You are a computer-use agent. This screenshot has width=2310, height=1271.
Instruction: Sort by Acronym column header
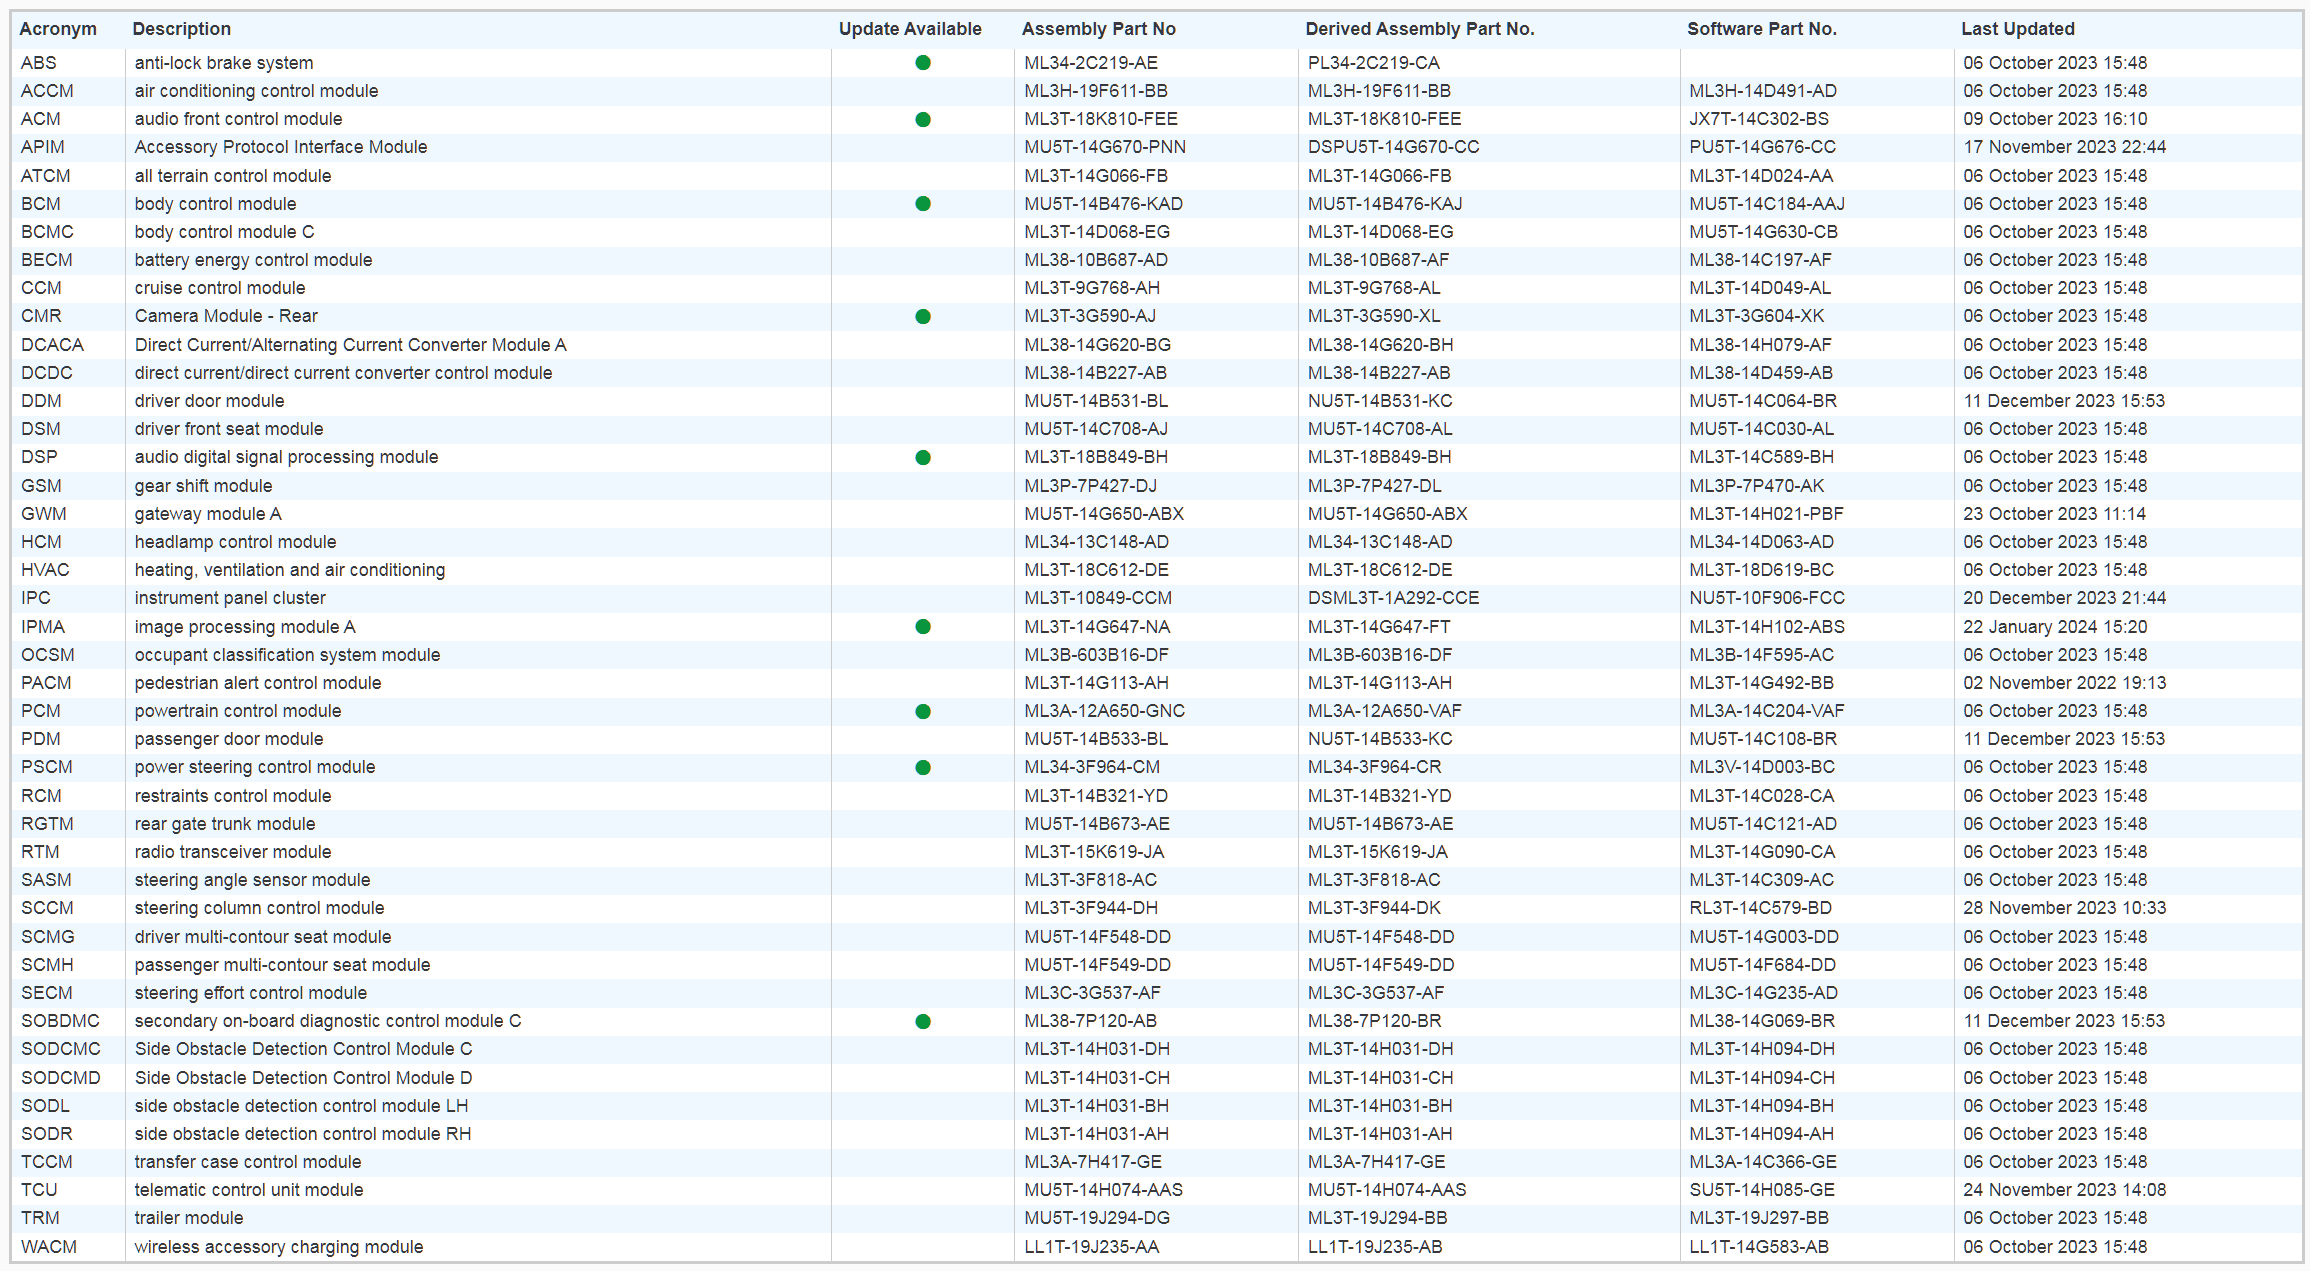(x=58, y=29)
